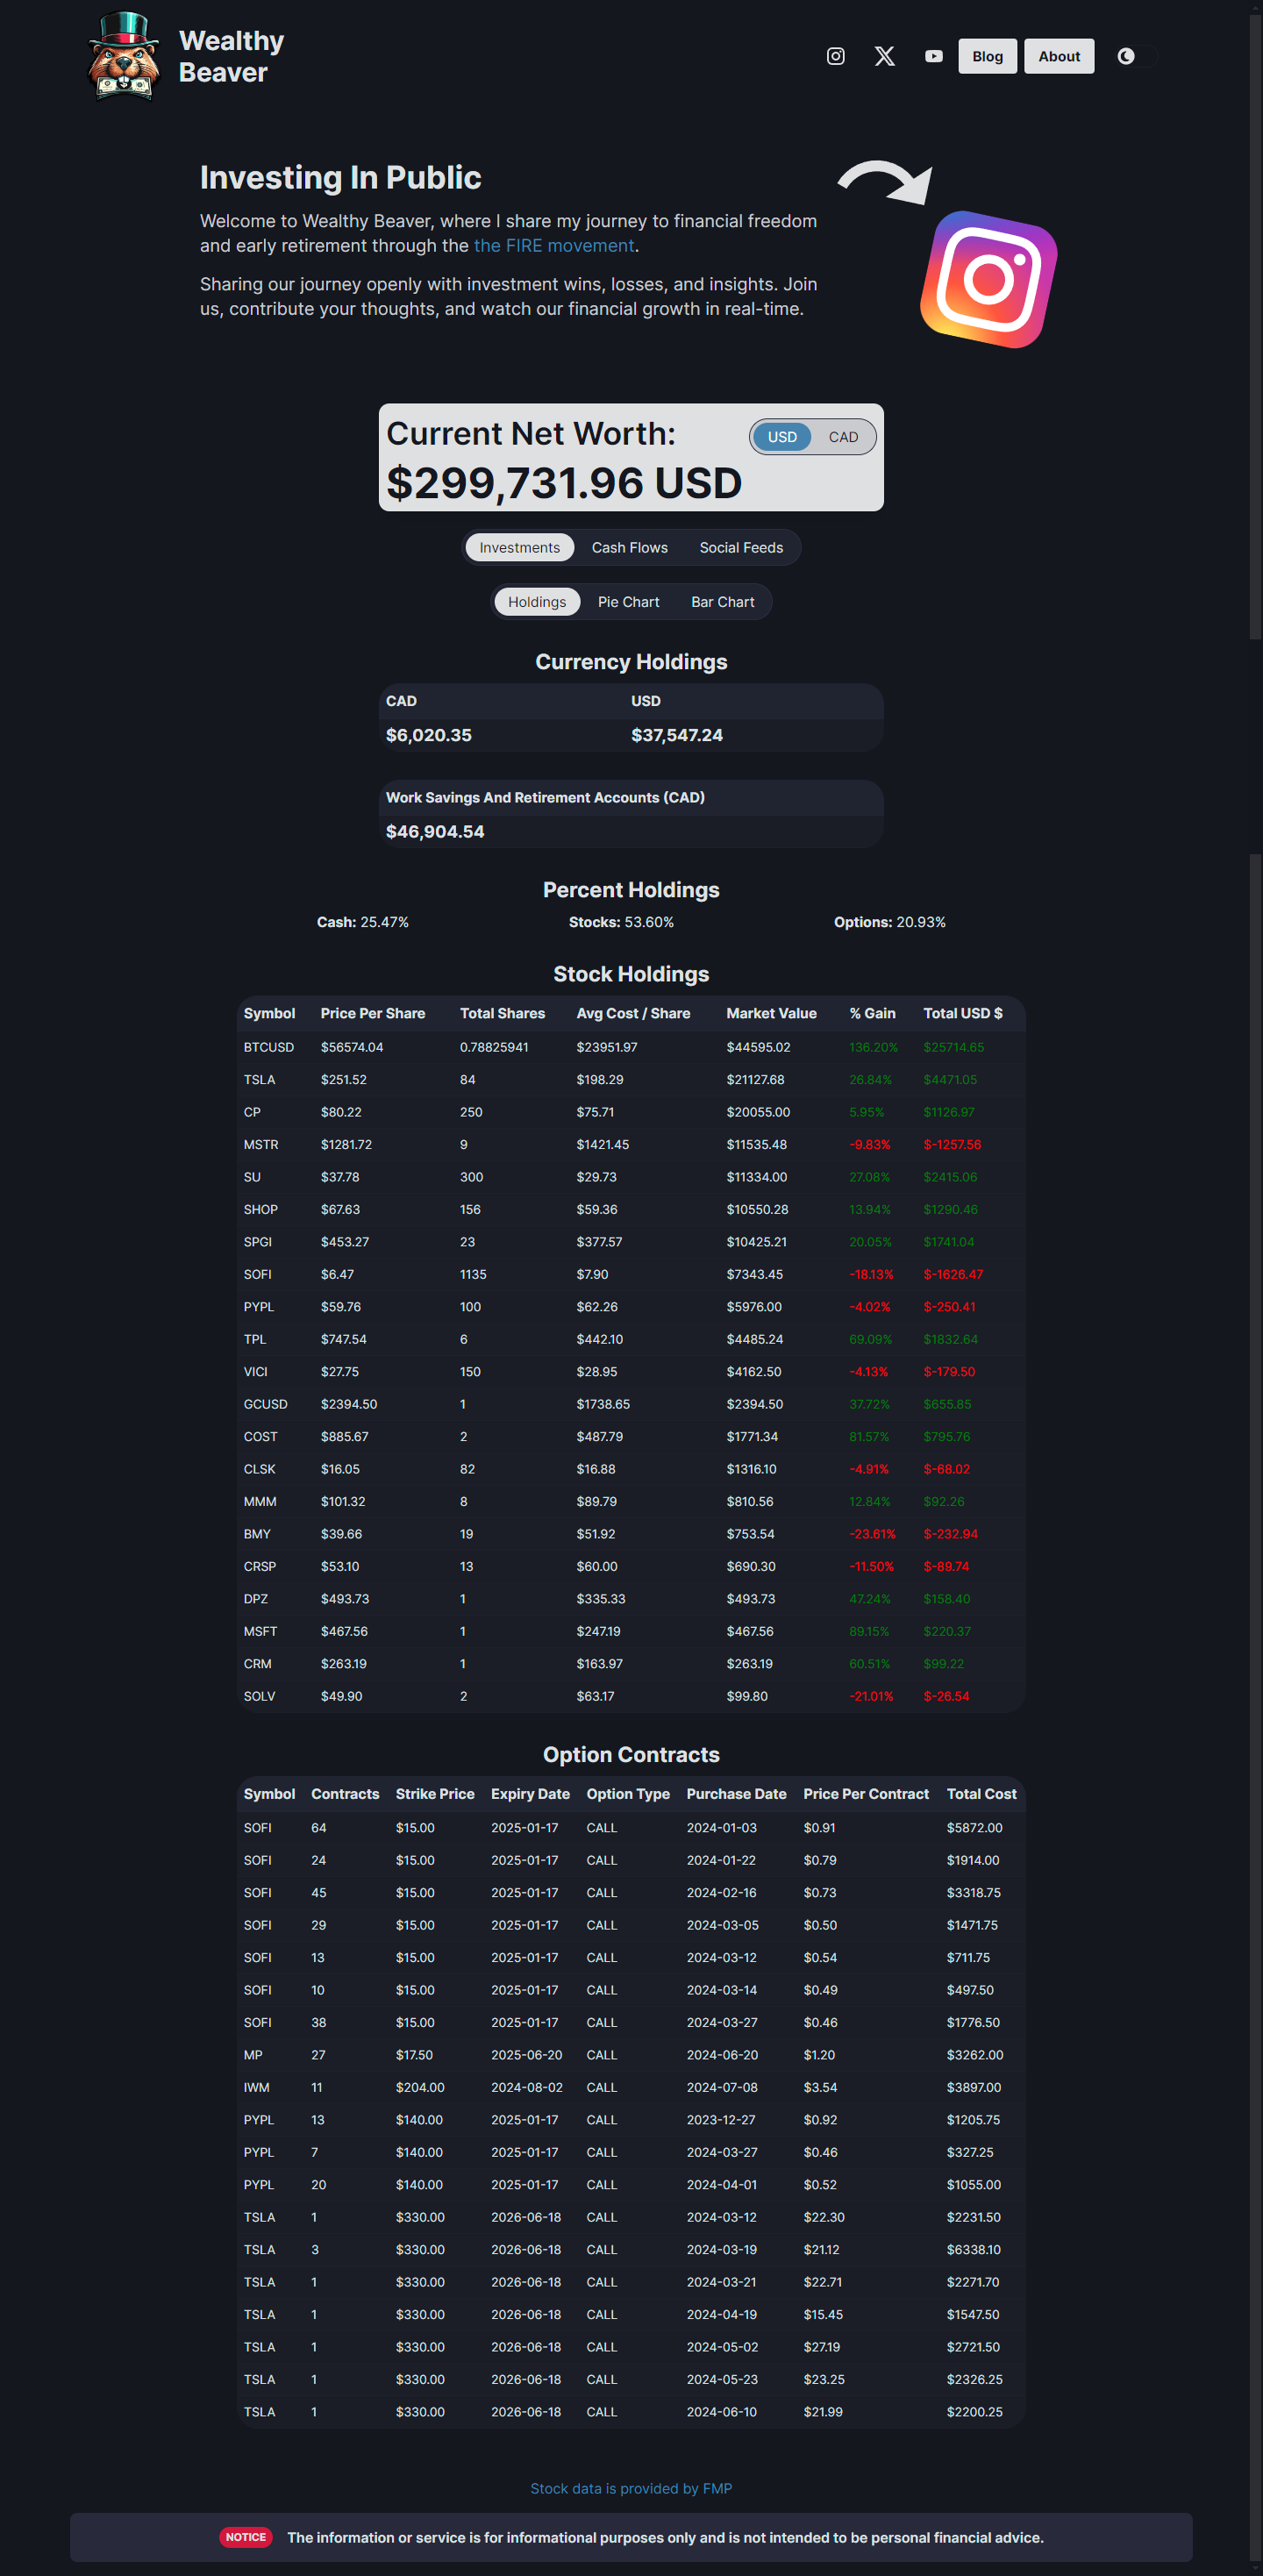Click the 2023-12-27 purchase date
The width and height of the screenshot is (1263, 2576).
720,2120
